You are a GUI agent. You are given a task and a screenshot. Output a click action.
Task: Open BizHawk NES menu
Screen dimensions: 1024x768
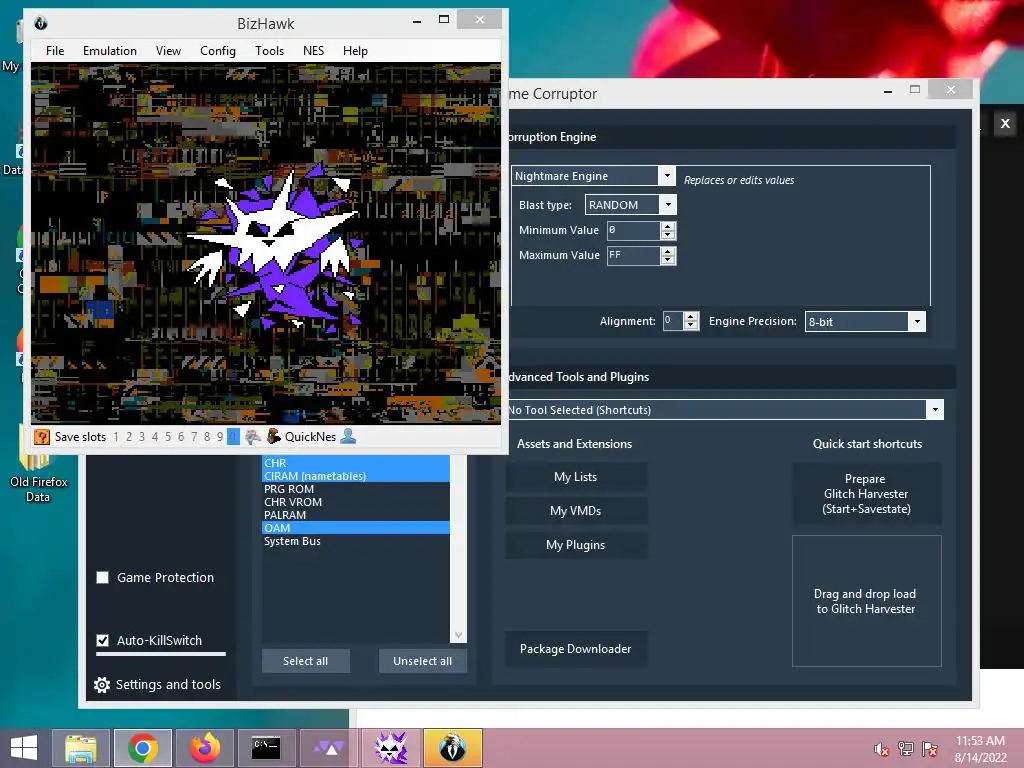(x=313, y=51)
